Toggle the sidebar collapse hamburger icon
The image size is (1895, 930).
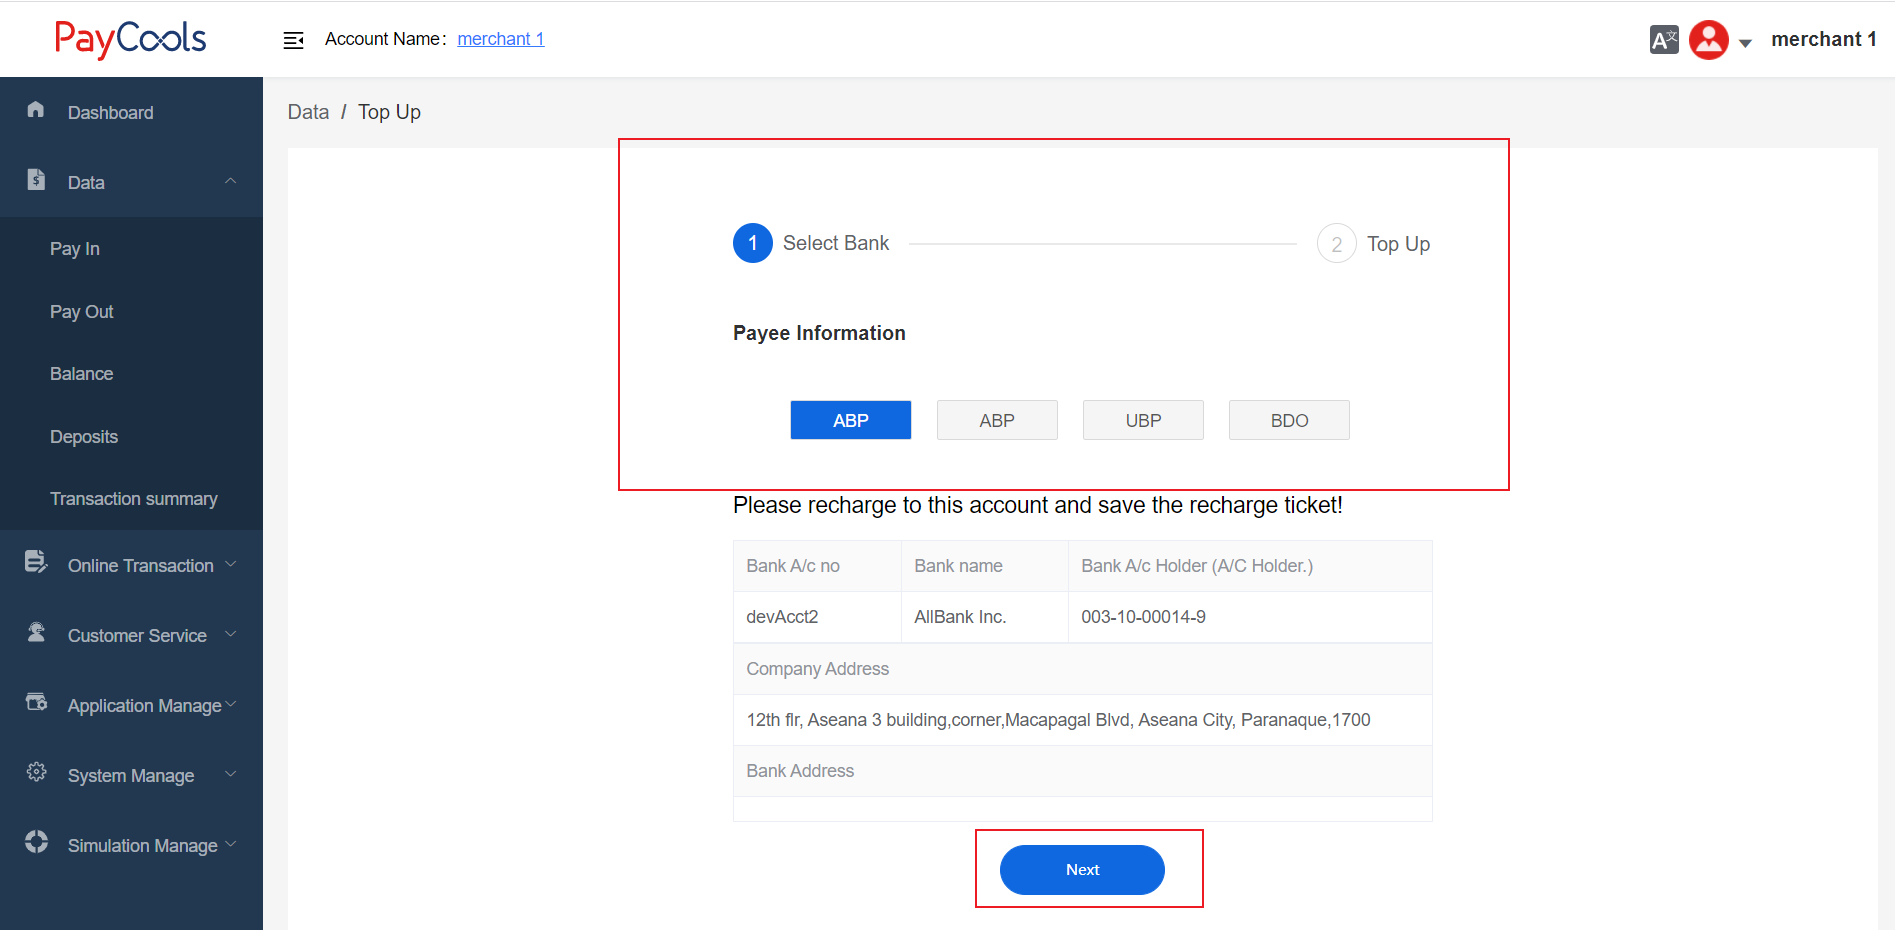(x=293, y=40)
